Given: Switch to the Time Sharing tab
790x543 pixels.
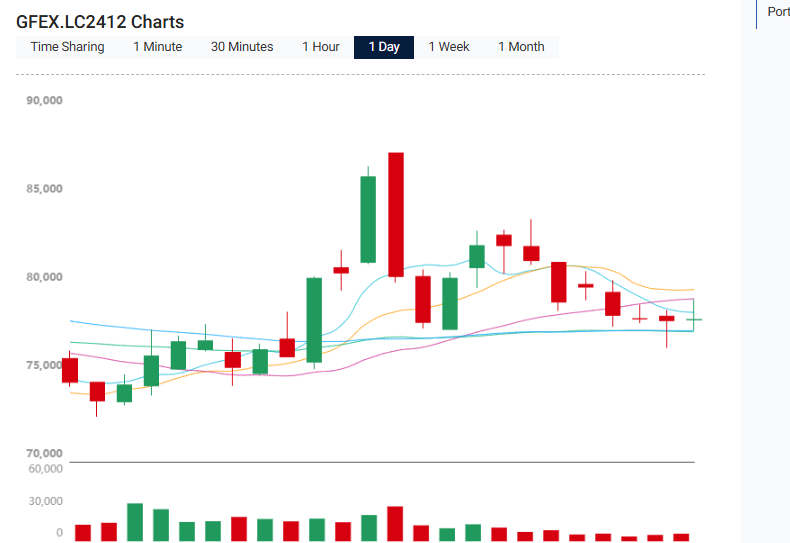Looking at the screenshot, I should point(68,47).
